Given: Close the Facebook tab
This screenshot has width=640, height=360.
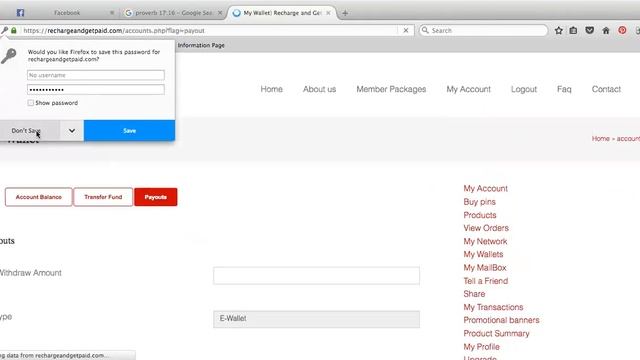Looking at the screenshot, I should point(112,13).
